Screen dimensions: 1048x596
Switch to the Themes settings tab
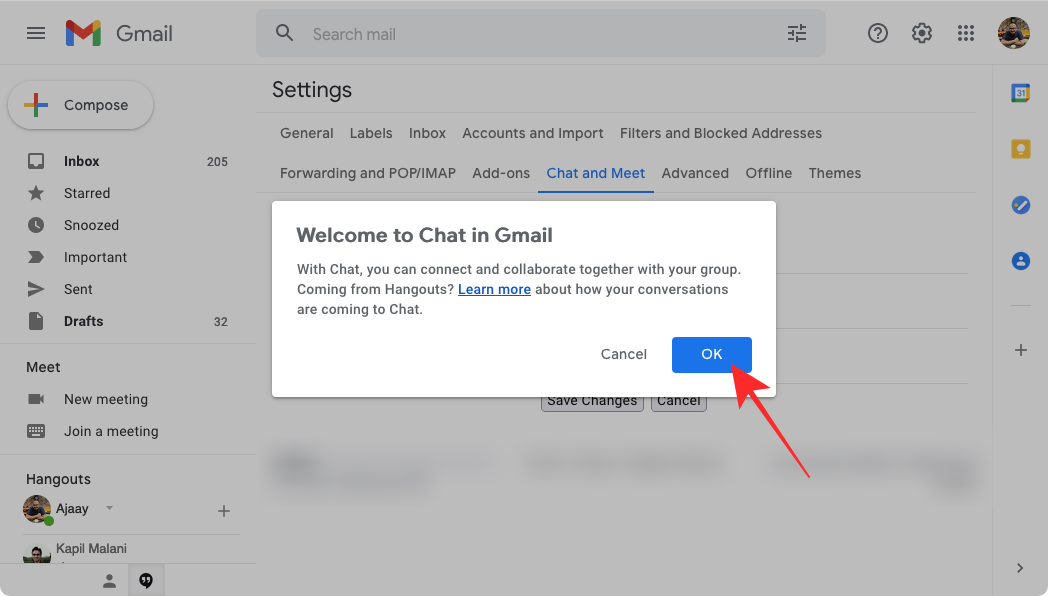pos(835,173)
